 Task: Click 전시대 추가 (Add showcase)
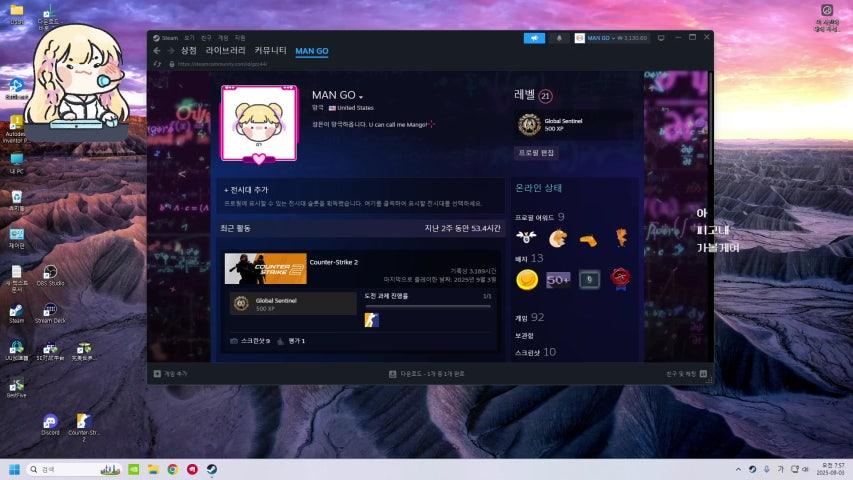246,190
